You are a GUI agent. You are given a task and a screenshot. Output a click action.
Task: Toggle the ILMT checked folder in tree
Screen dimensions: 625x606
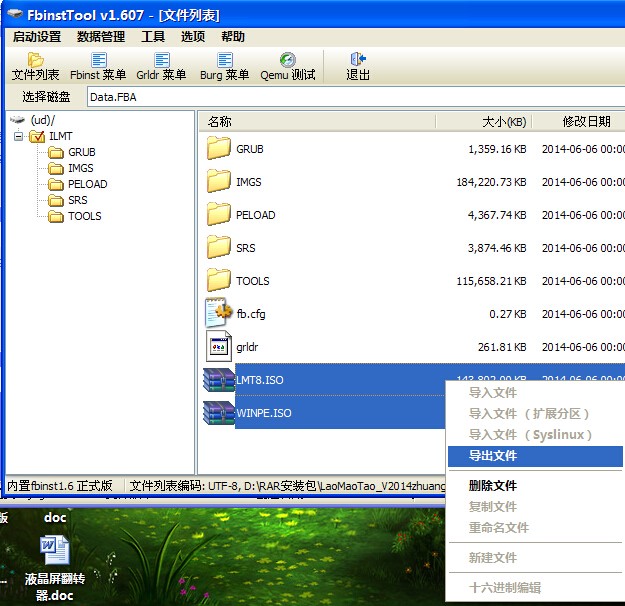point(37,136)
